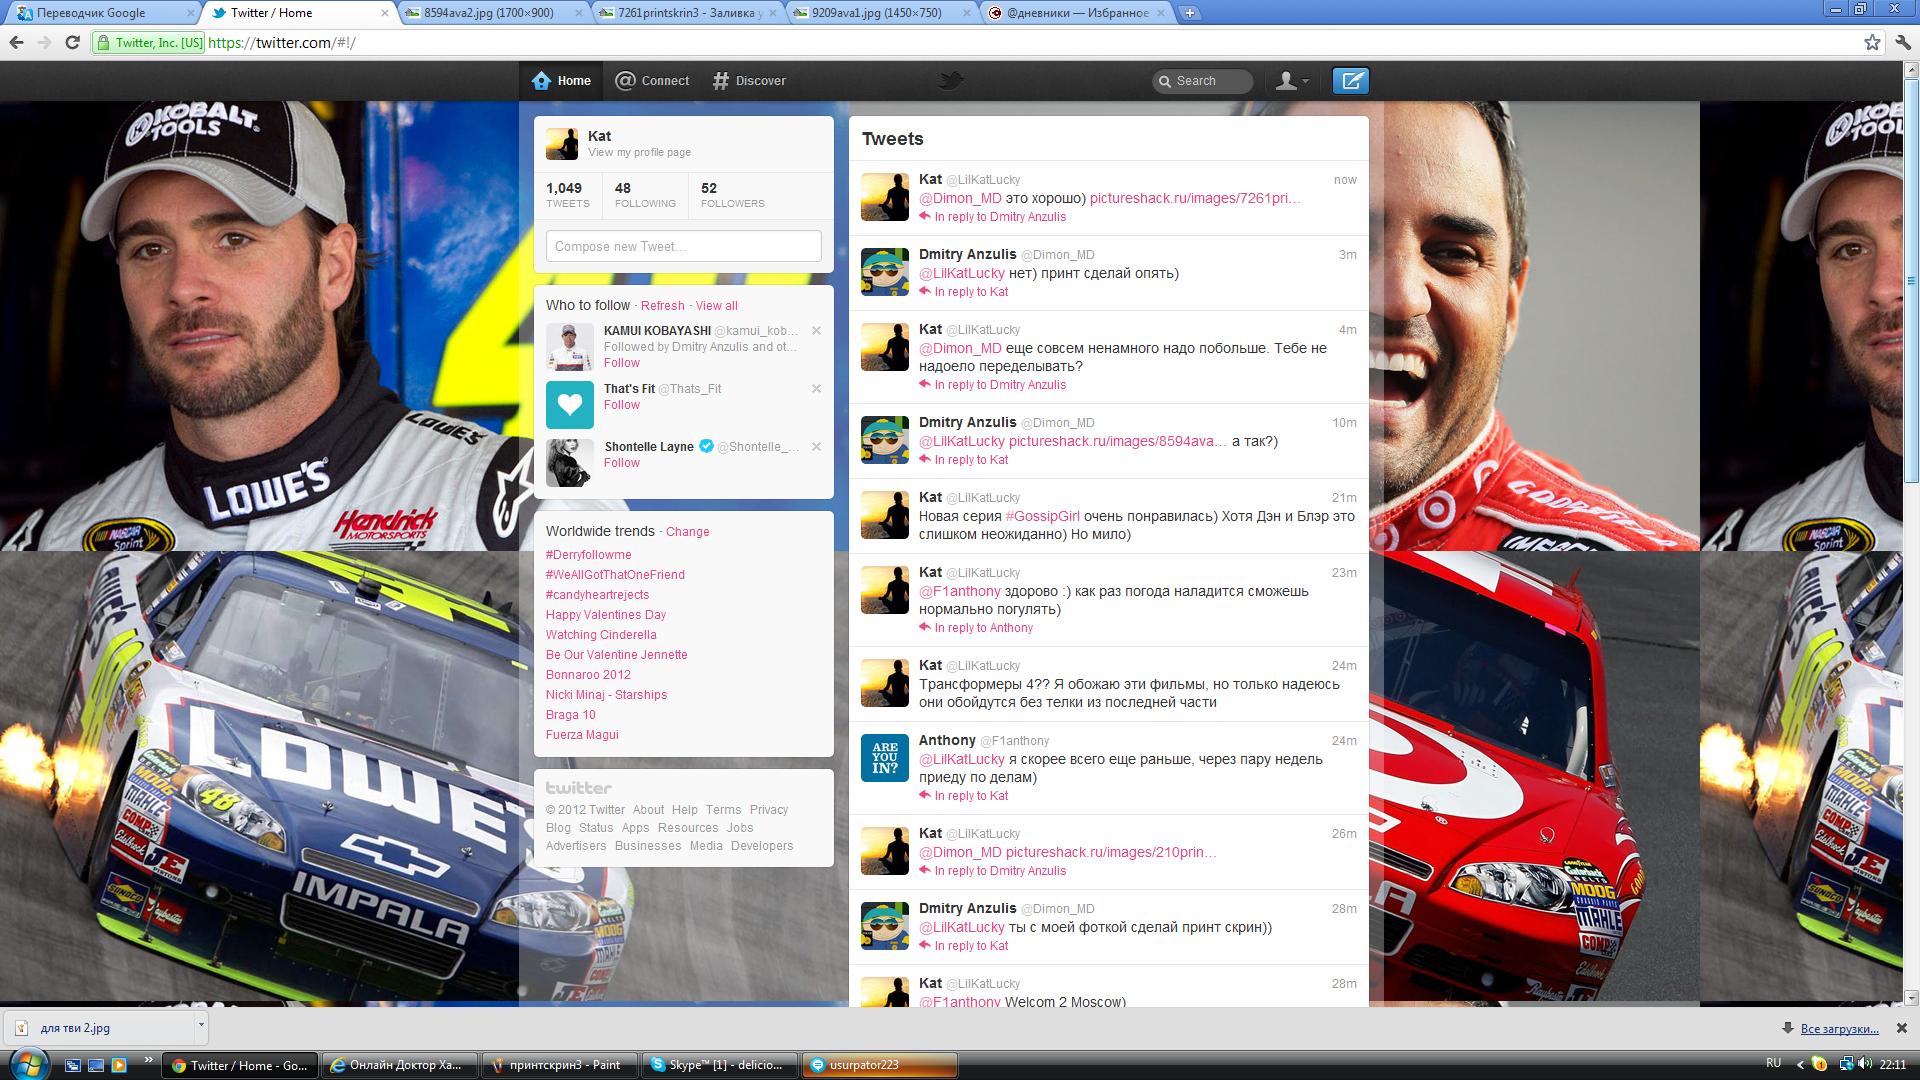Open View my profile page link
This screenshot has width=1920, height=1080.
(640, 153)
